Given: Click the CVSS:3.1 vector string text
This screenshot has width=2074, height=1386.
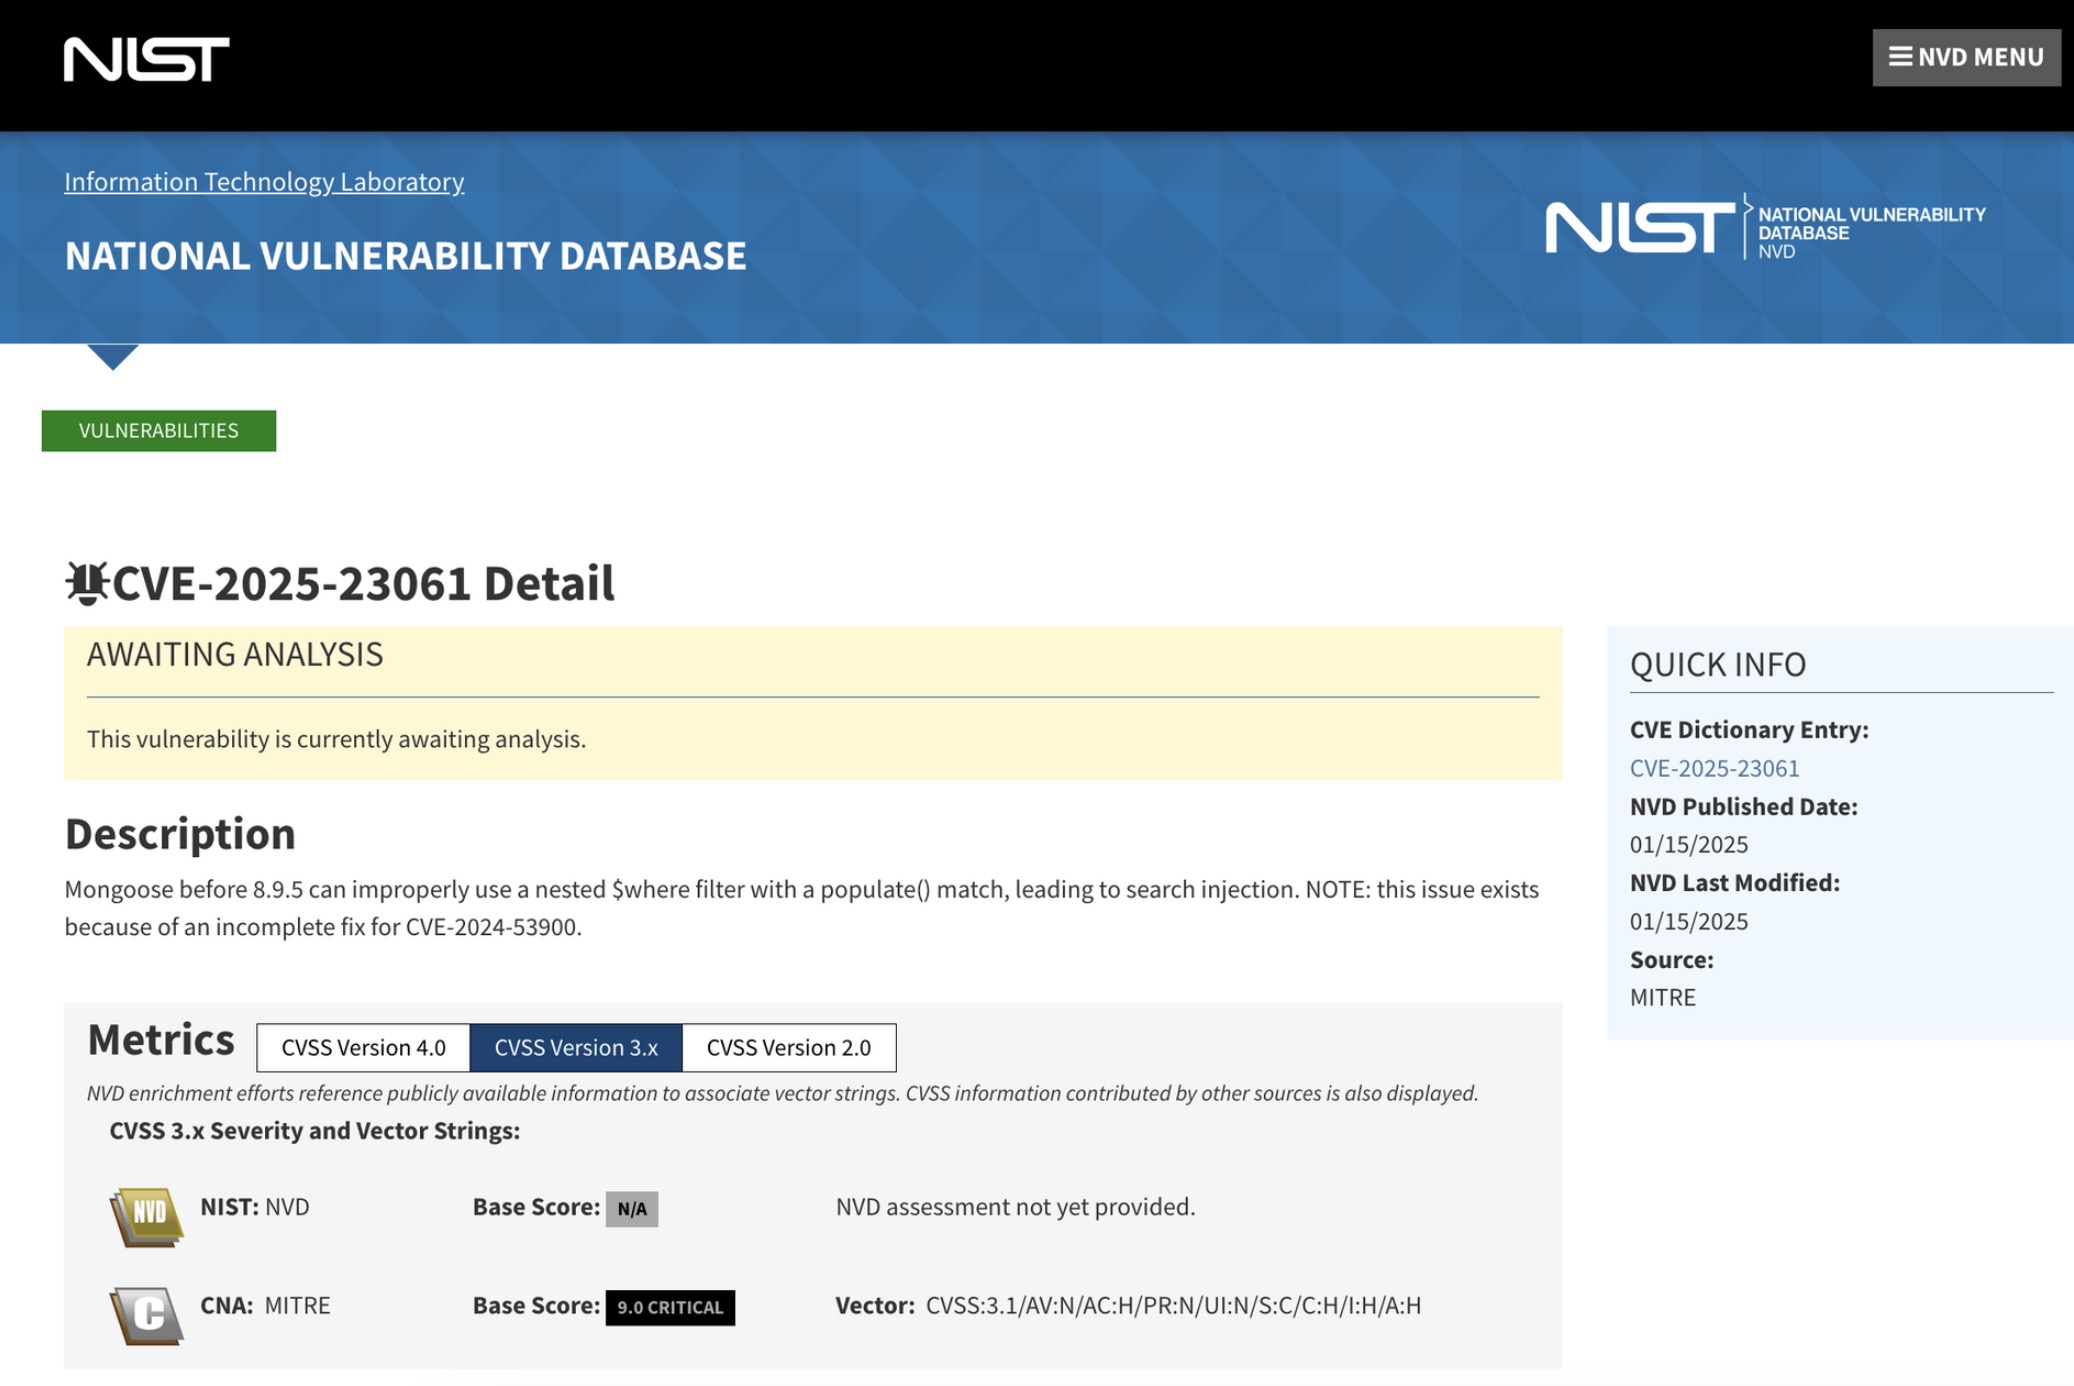Looking at the screenshot, I should [x=1173, y=1305].
